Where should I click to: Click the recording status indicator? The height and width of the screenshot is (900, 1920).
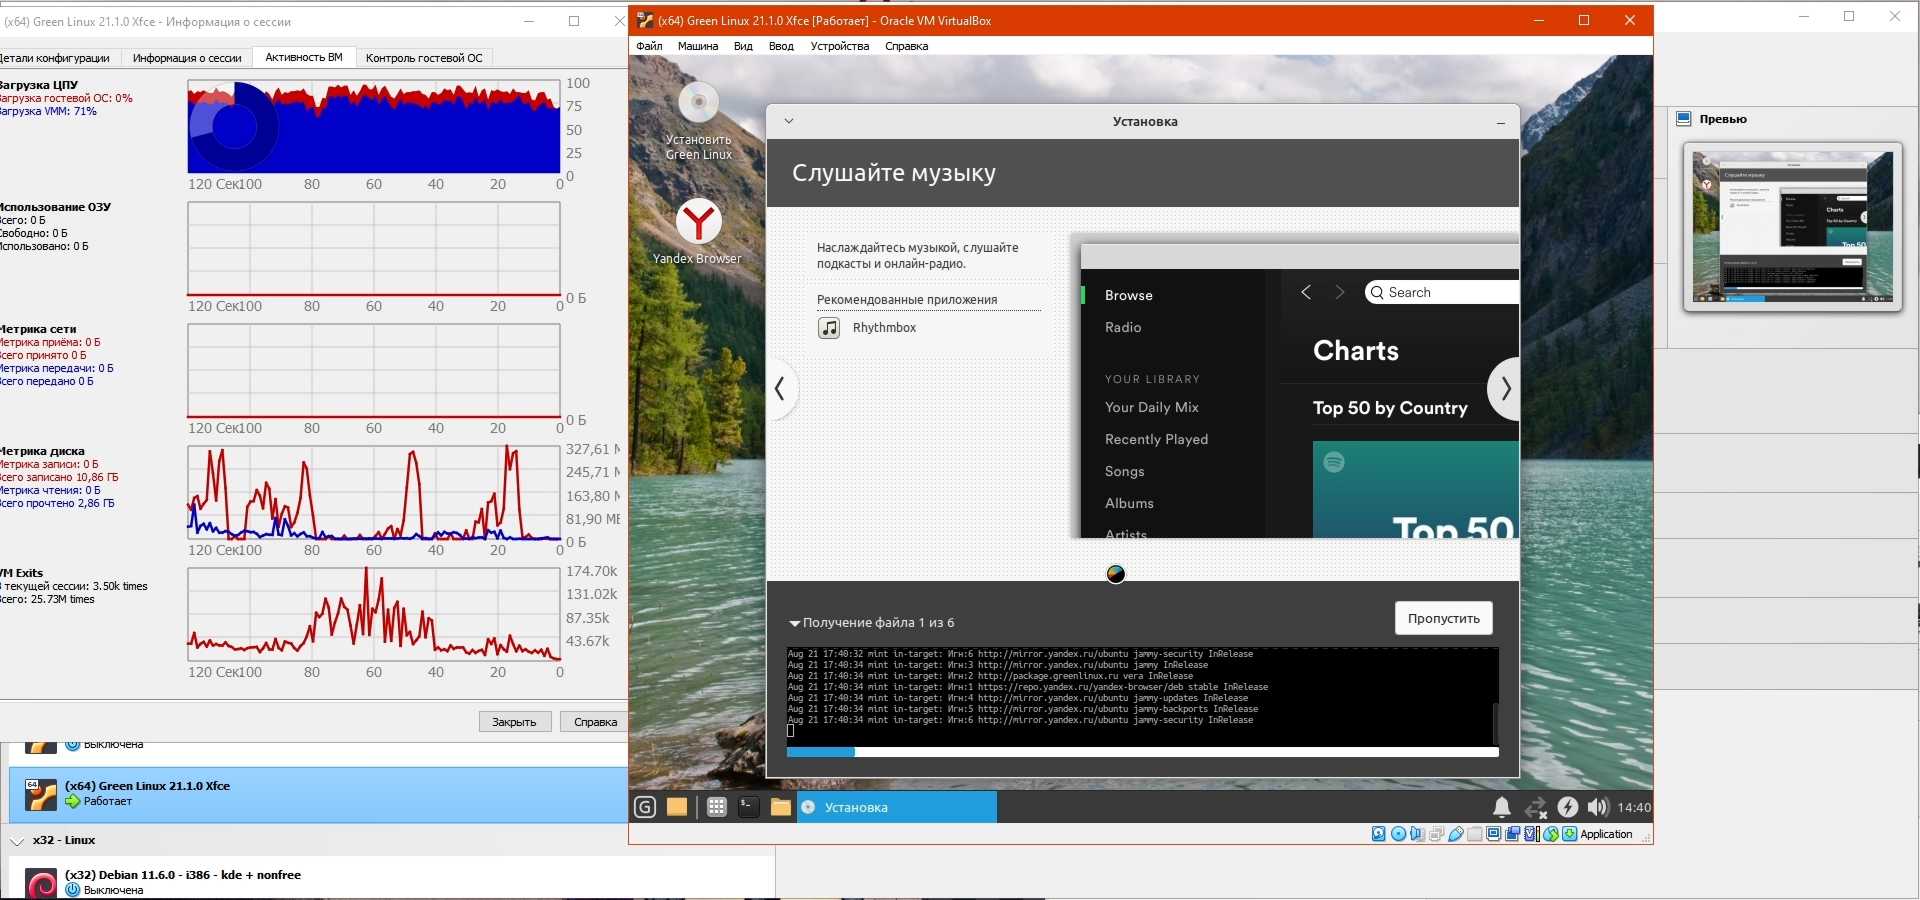(x=1513, y=834)
